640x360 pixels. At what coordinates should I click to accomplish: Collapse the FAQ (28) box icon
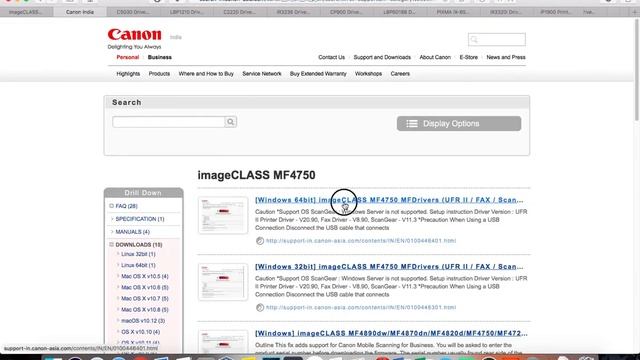tap(111, 206)
